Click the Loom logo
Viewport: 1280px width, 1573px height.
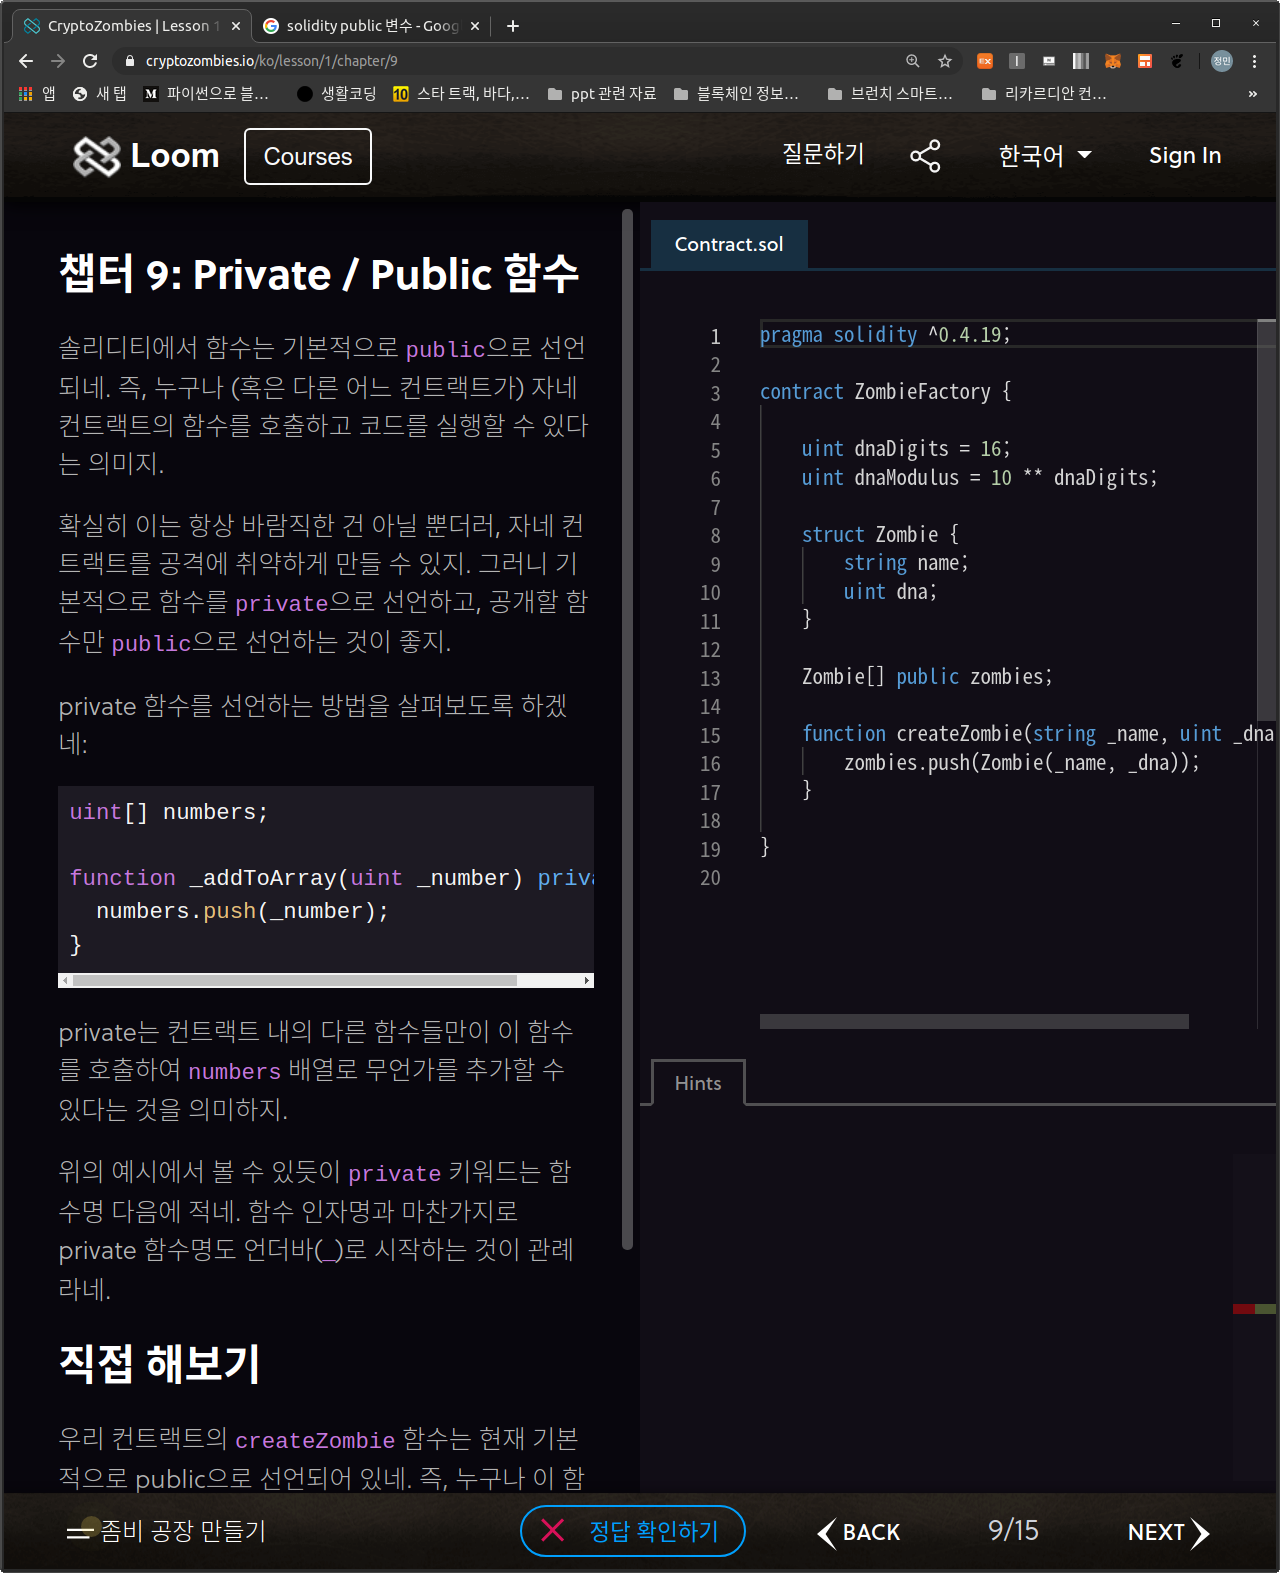(x=146, y=156)
